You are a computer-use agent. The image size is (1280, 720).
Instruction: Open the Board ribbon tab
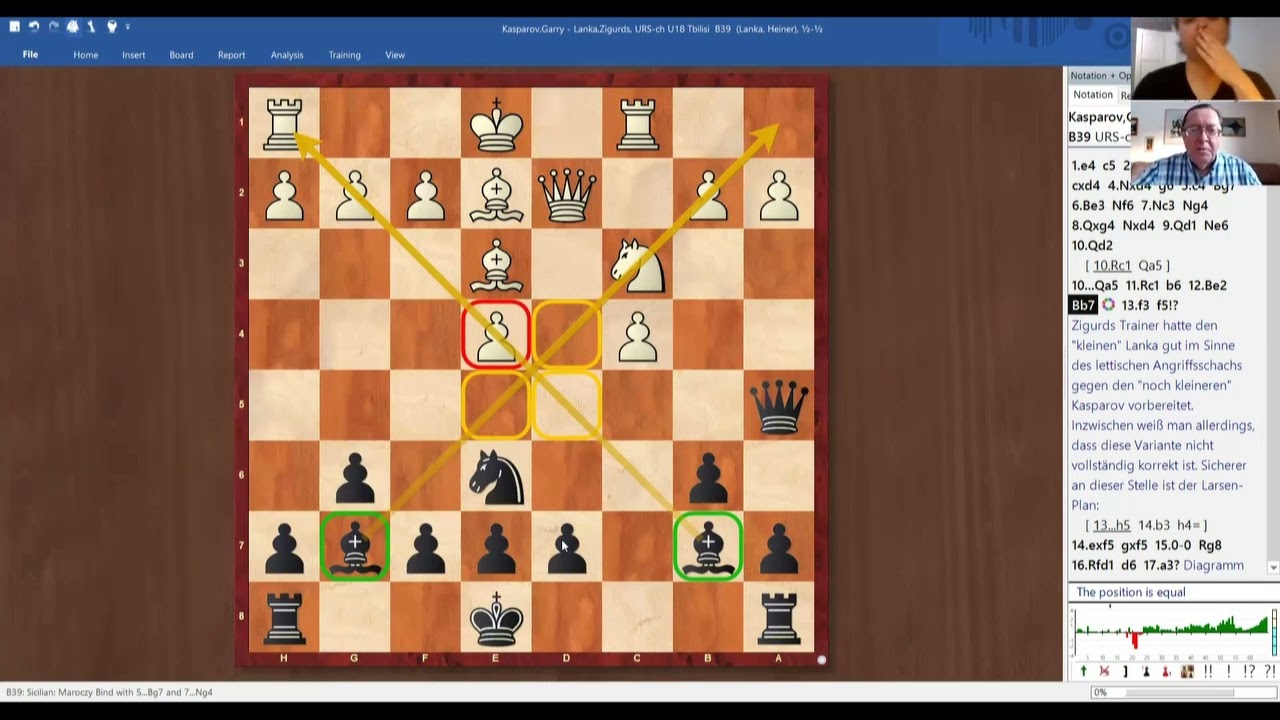pos(181,55)
